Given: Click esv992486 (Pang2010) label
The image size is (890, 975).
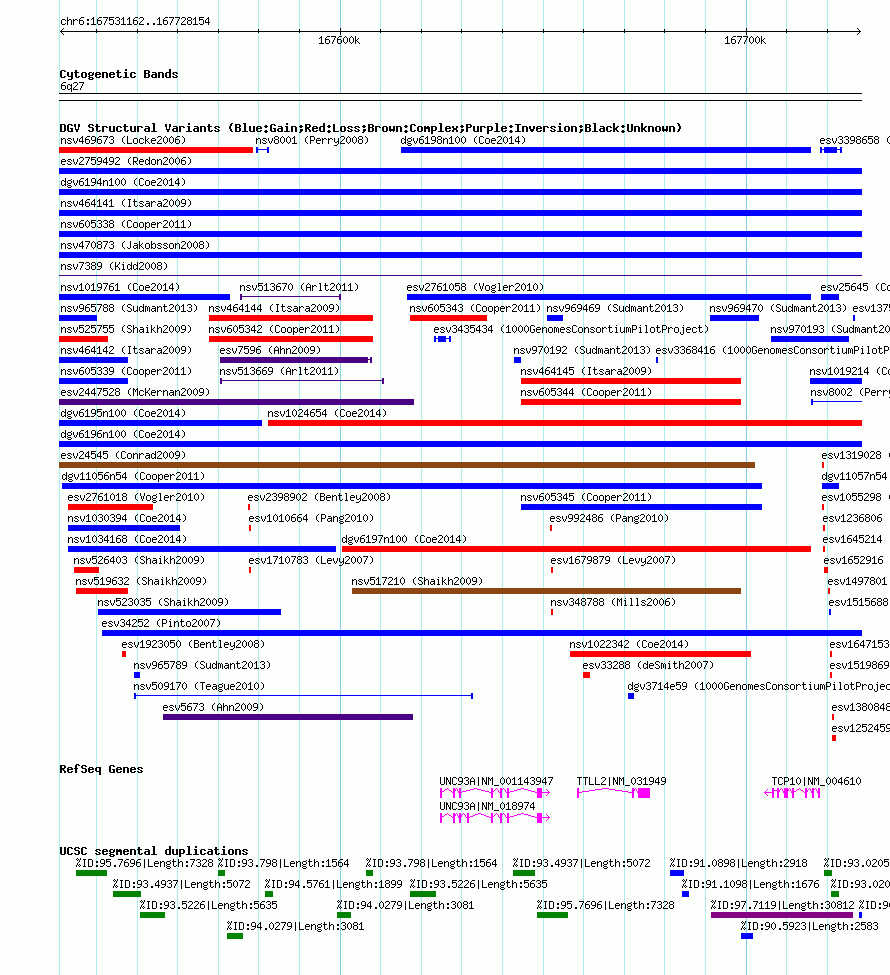Looking at the screenshot, I should coord(609,519).
